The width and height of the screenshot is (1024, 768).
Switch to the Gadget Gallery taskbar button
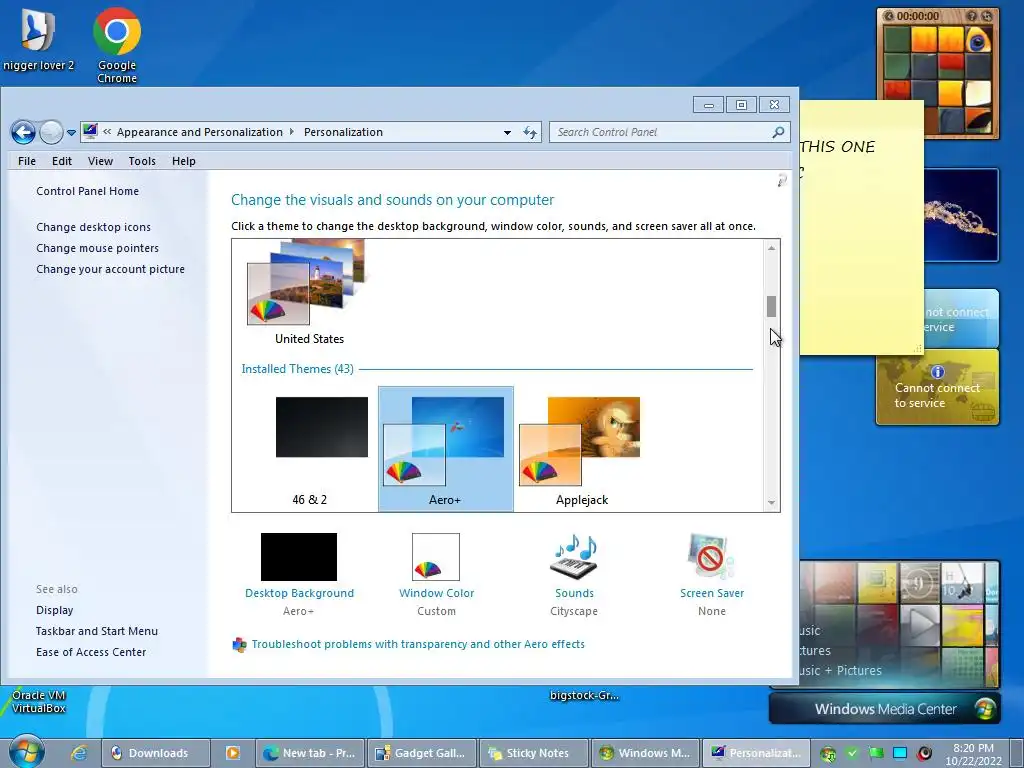point(421,753)
